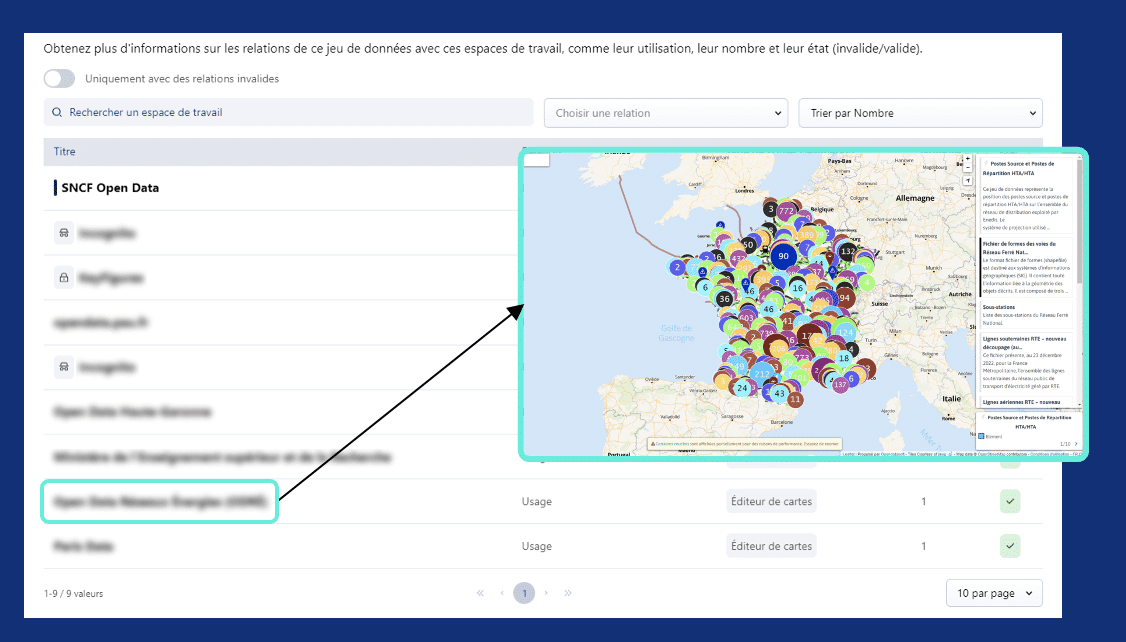Click map zoom out minus button

[967, 169]
